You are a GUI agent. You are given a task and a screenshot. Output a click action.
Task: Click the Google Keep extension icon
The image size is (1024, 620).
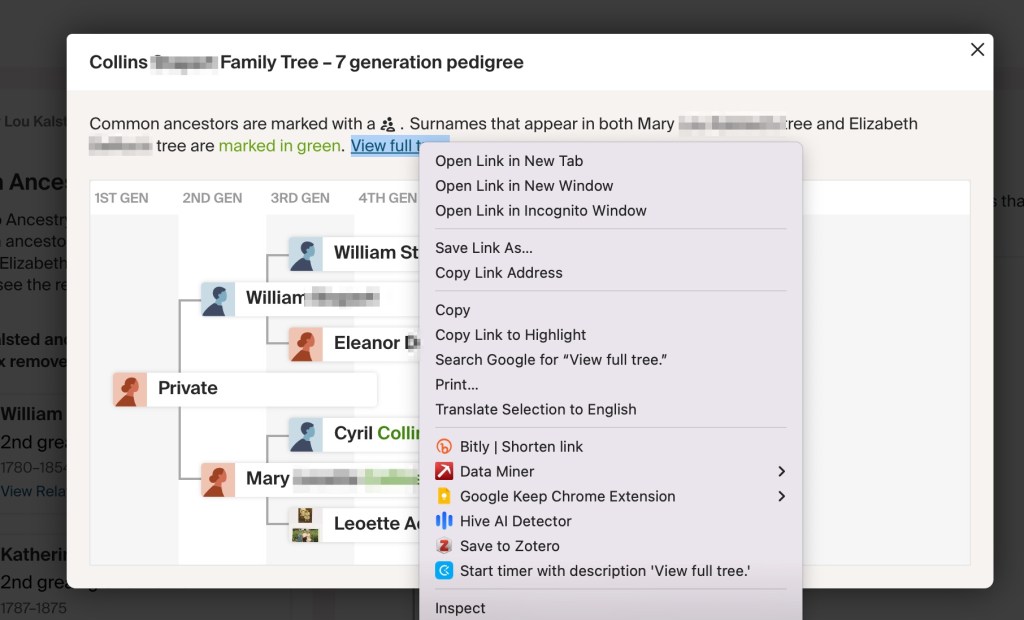click(444, 497)
